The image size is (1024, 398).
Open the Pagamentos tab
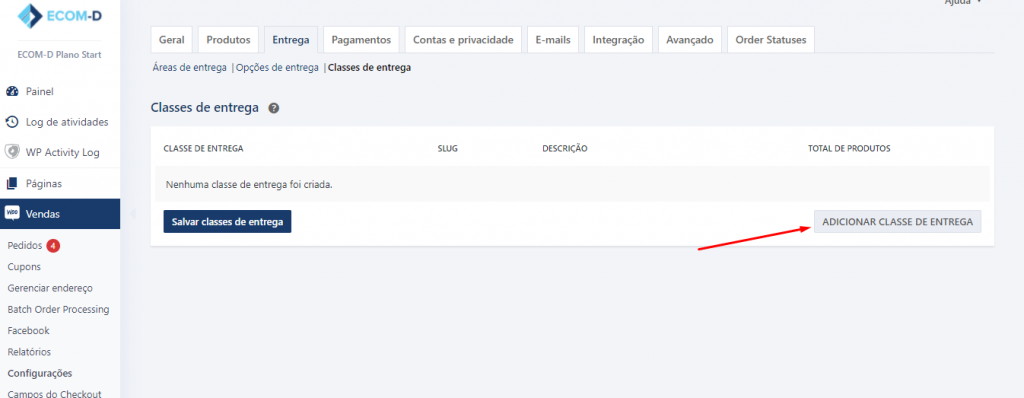tap(361, 40)
